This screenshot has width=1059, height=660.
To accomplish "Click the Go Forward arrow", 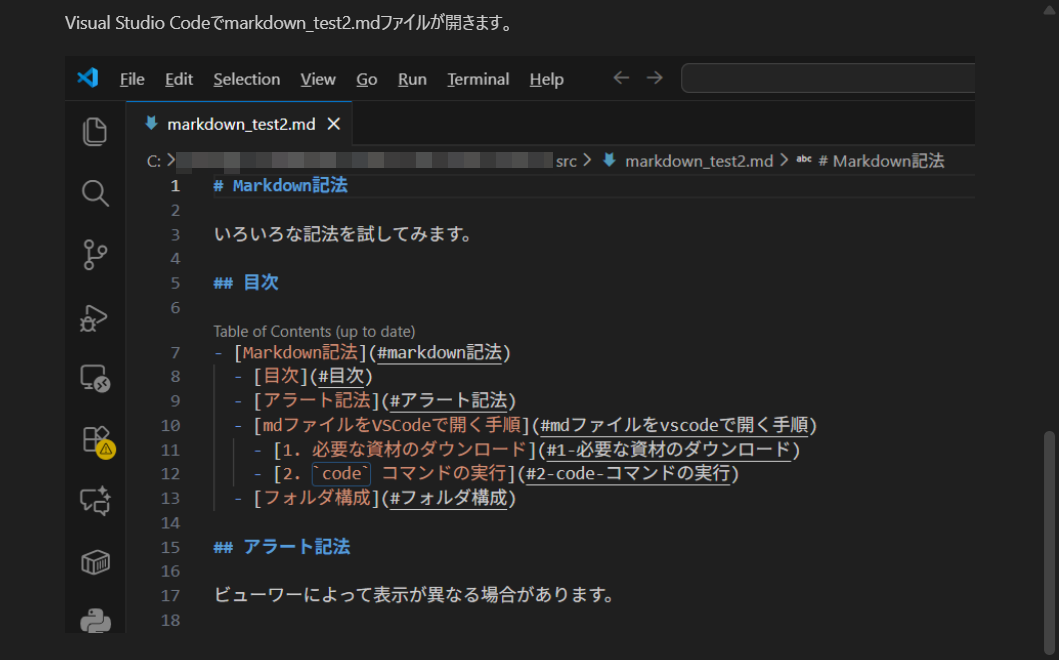I will 655,78.
